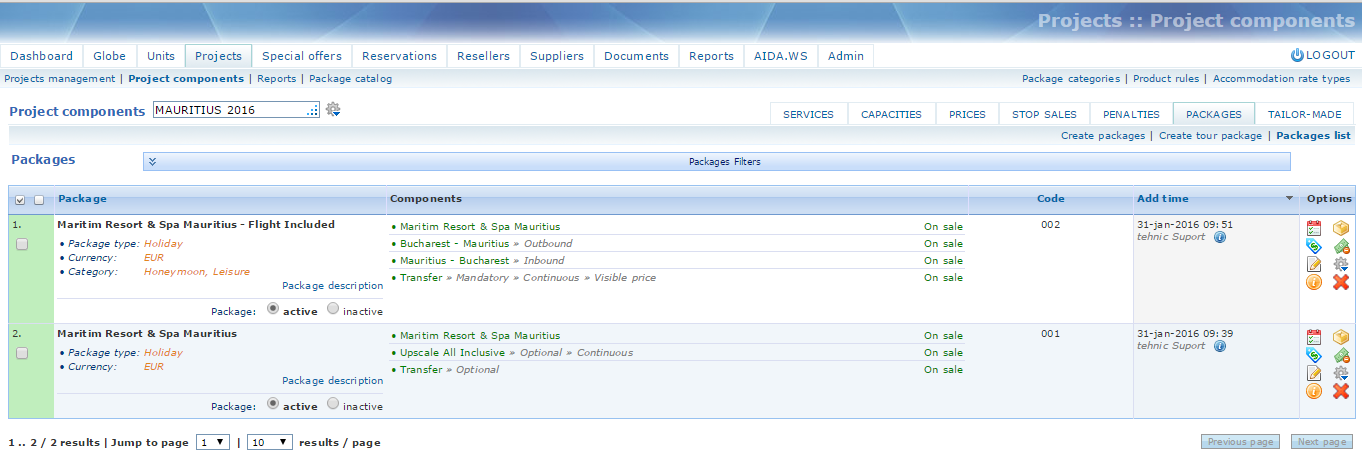
Task: Click yellow box icon for package 001
Action: click(1341, 337)
